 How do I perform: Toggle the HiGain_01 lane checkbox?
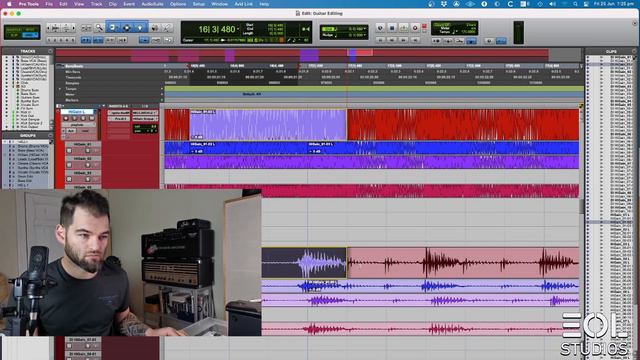pos(69,151)
